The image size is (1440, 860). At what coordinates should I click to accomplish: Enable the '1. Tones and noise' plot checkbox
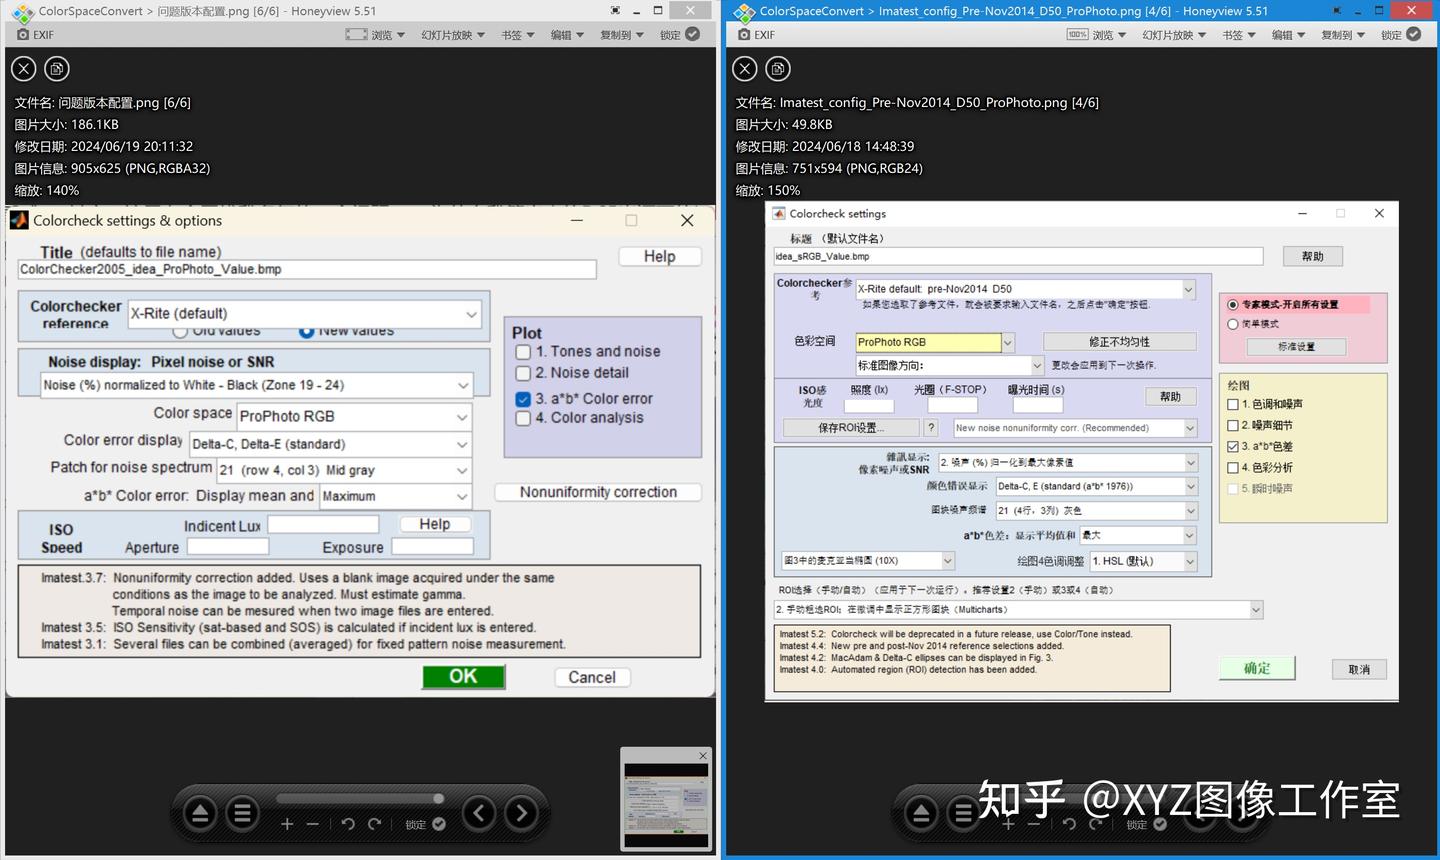523,351
